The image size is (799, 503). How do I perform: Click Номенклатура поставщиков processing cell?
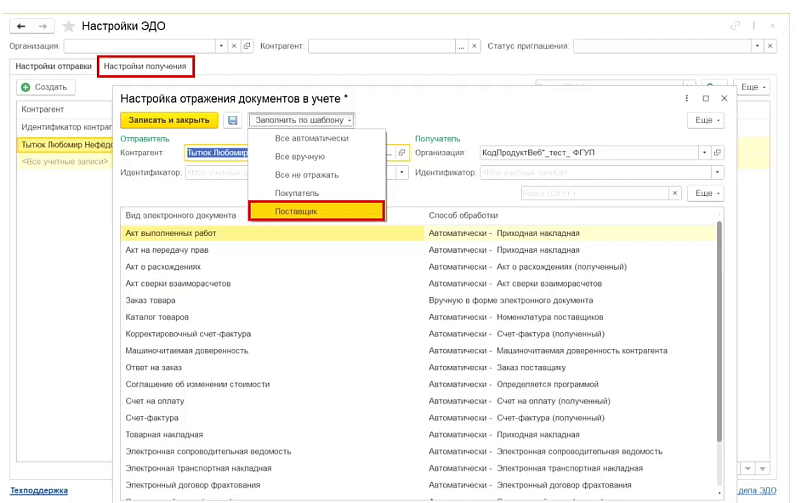point(516,317)
